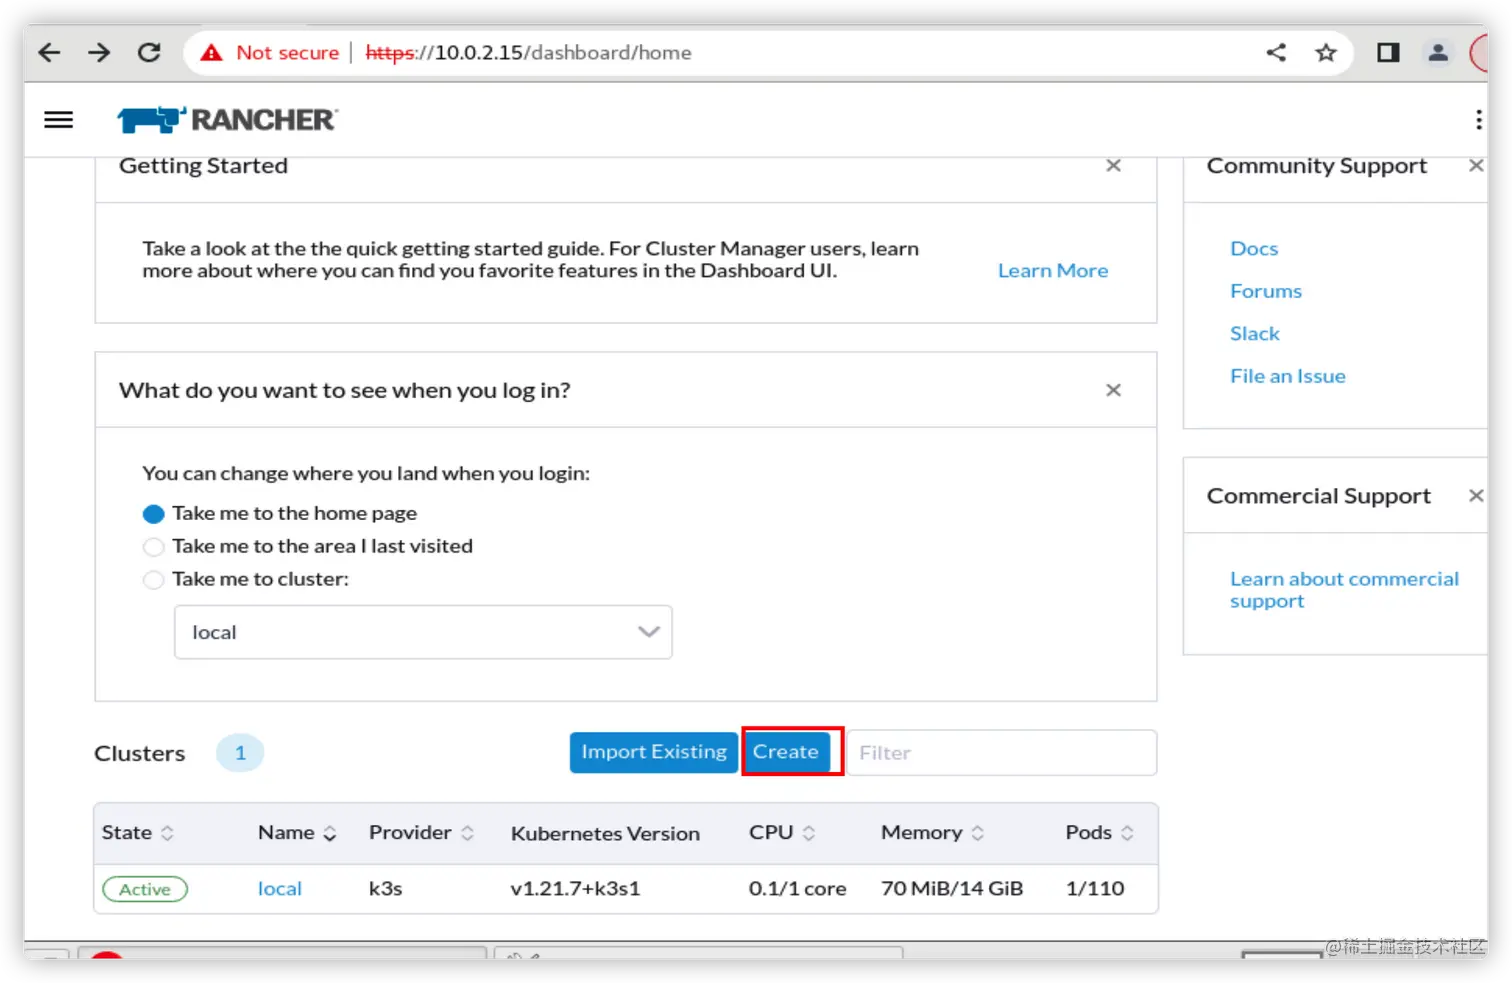Close the Community Support panel
Screen dimensions: 1512x983
click(1475, 166)
